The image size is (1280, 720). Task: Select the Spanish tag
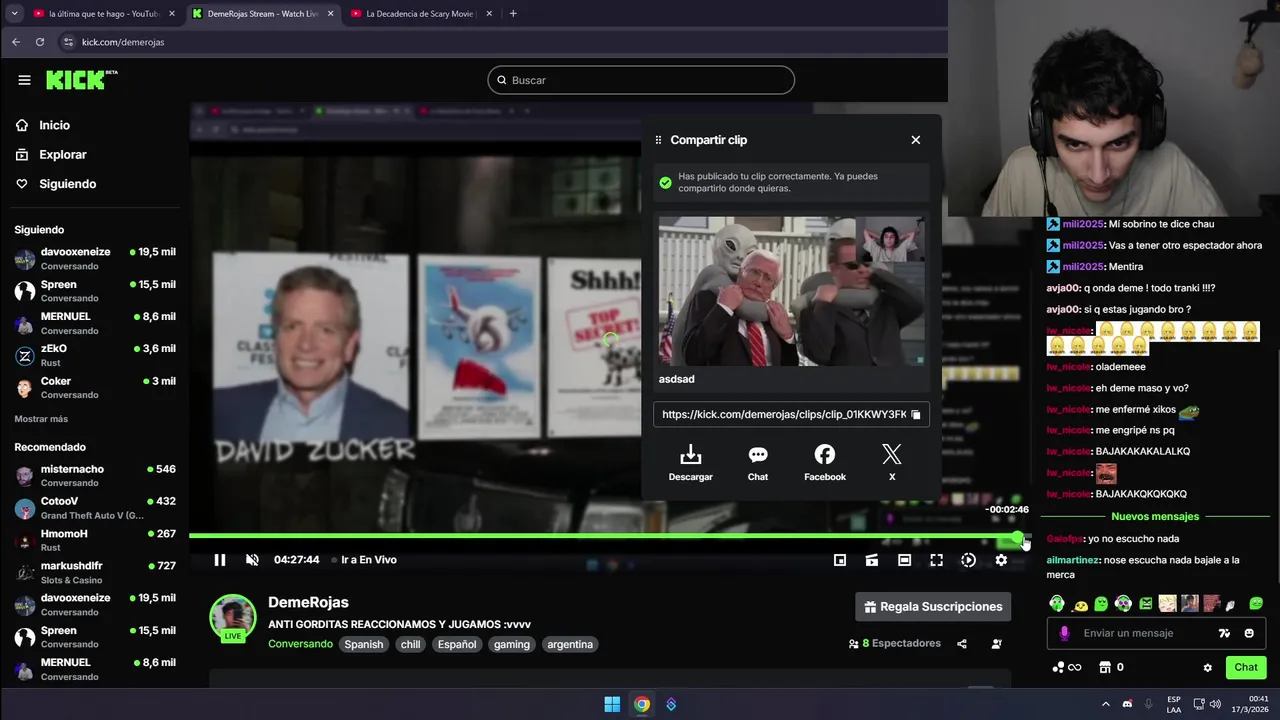point(364,644)
